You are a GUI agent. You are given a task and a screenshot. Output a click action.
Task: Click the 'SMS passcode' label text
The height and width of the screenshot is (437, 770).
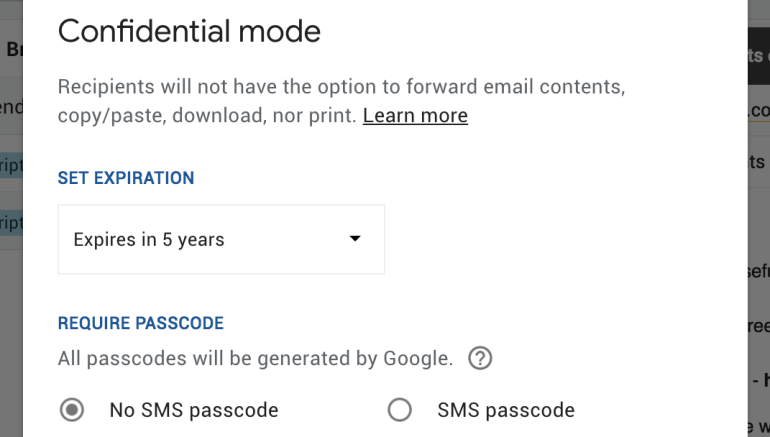(505, 410)
